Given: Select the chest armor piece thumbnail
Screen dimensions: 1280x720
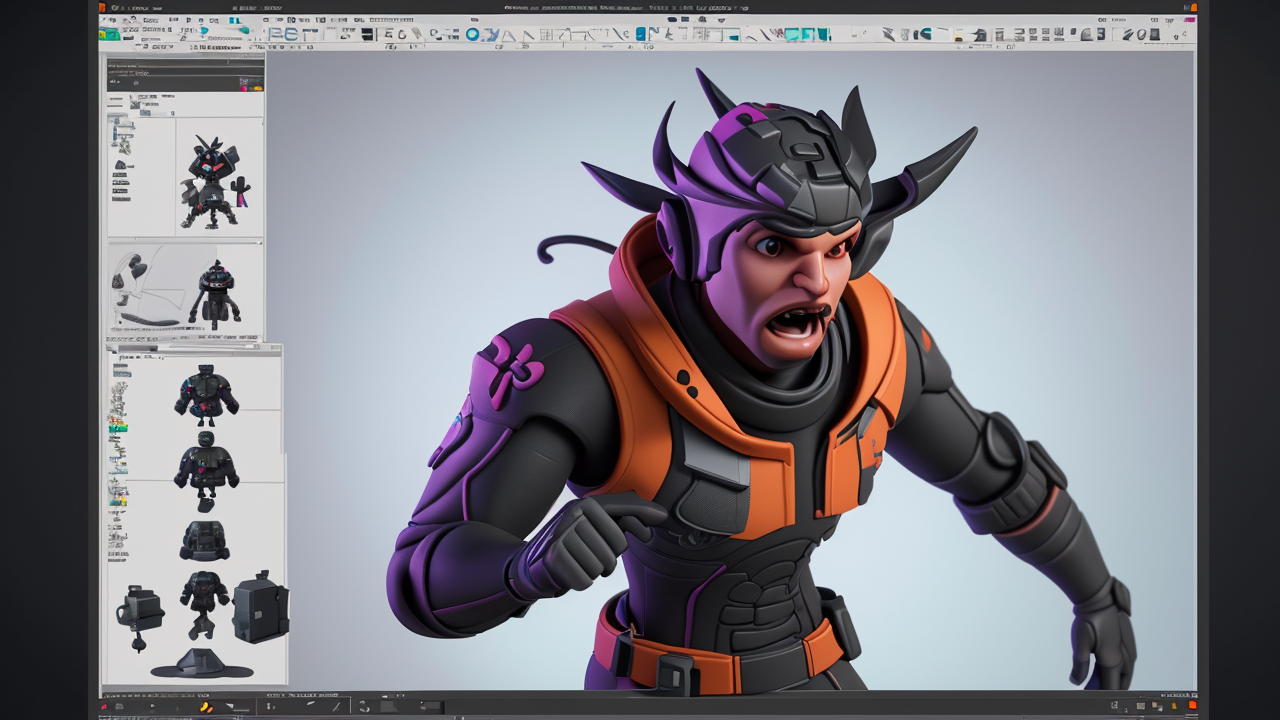Looking at the screenshot, I should coord(205,541).
